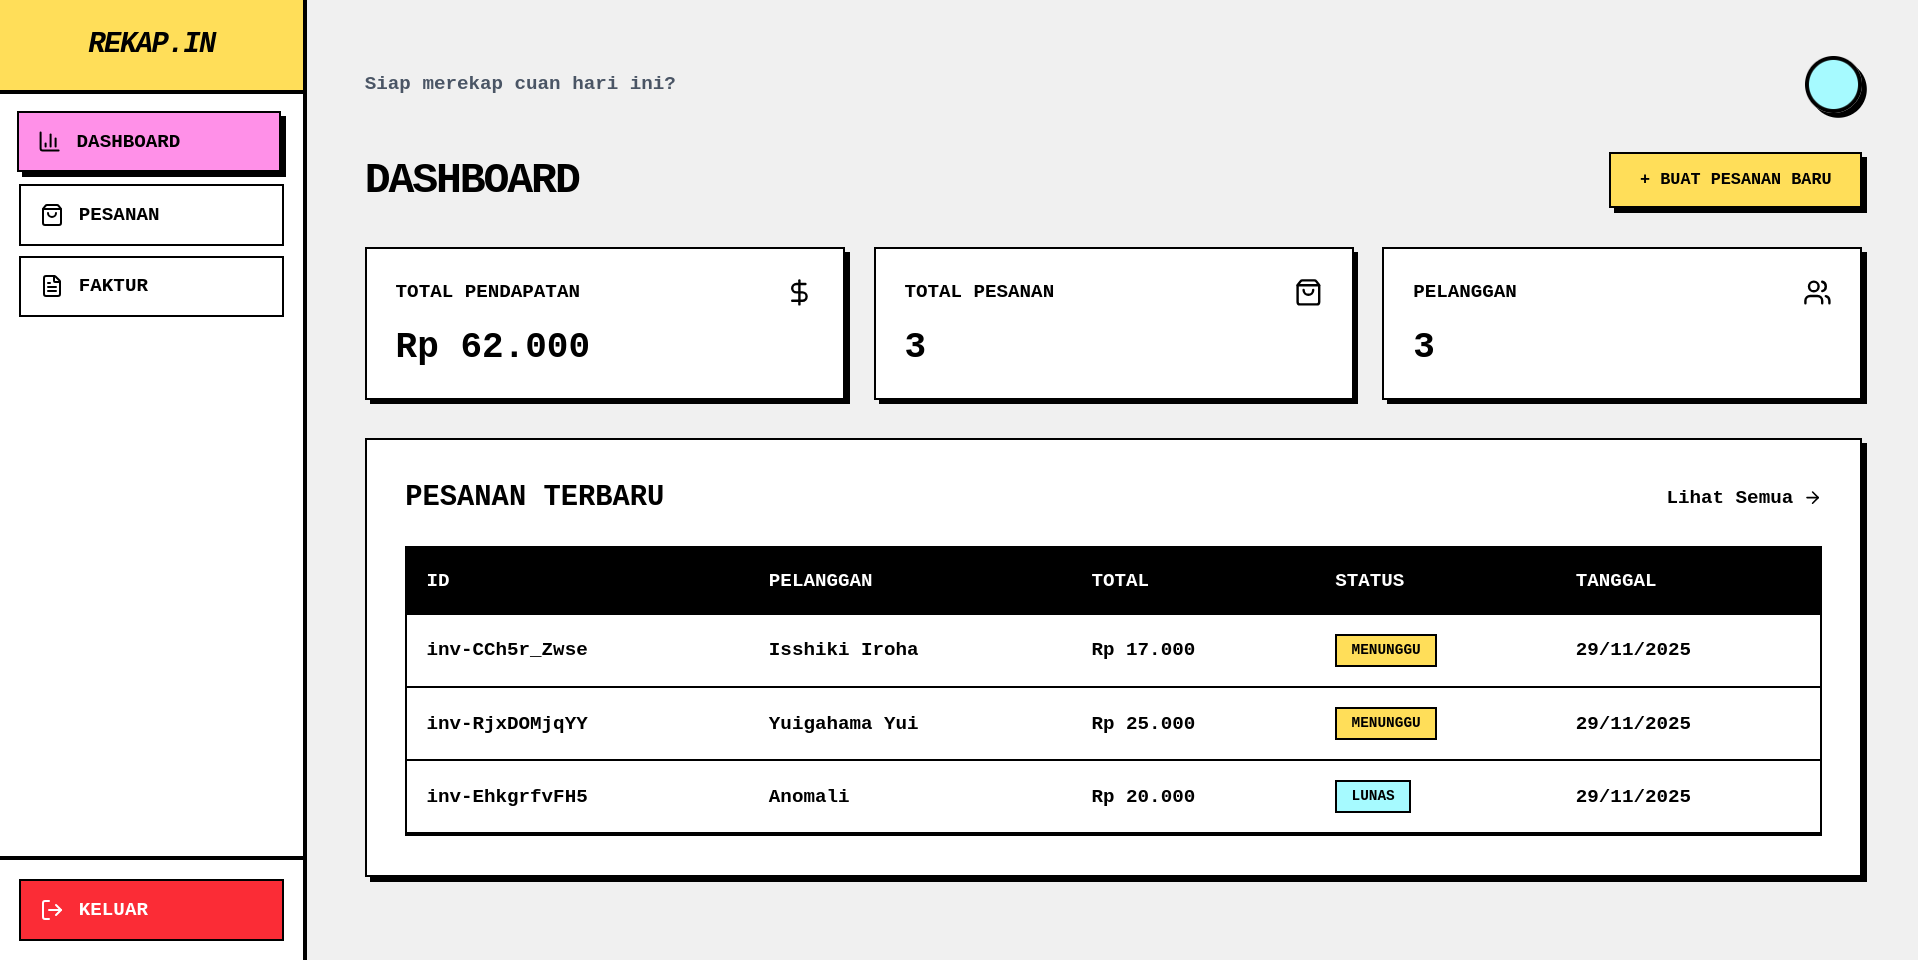Expand the Pesanan Terbaru section

click(534, 495)
